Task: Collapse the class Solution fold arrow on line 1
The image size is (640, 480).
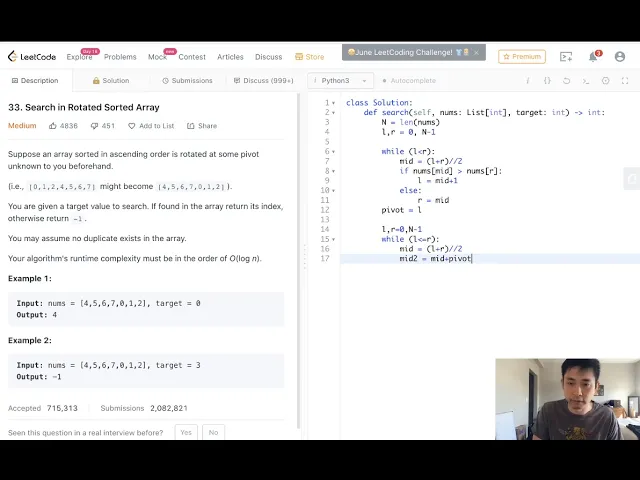Action: click(333, 103)
